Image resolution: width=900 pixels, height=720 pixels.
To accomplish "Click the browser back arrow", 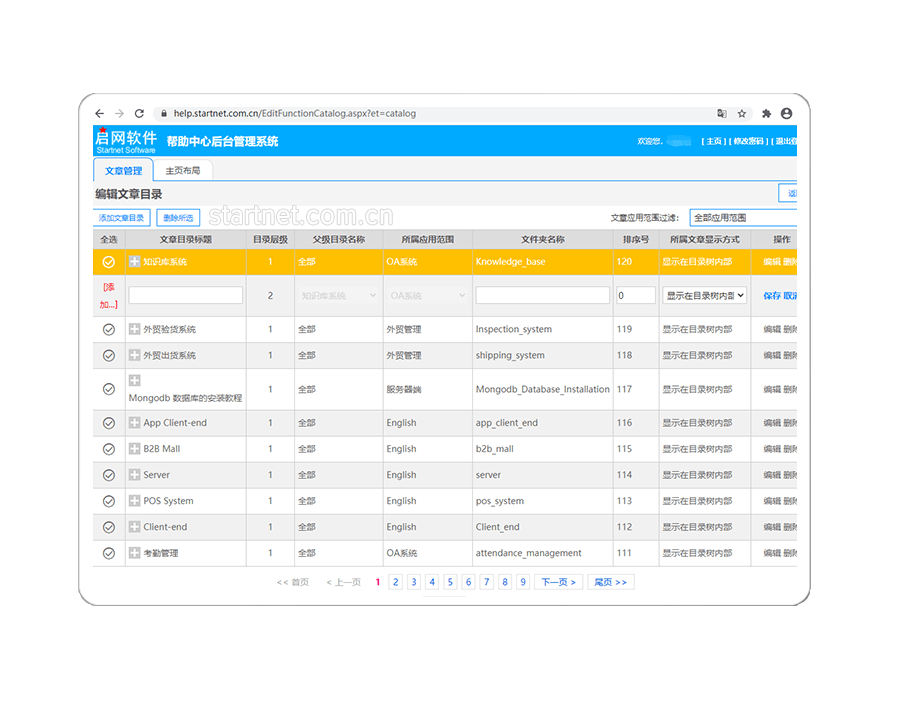I will [99, 114].
